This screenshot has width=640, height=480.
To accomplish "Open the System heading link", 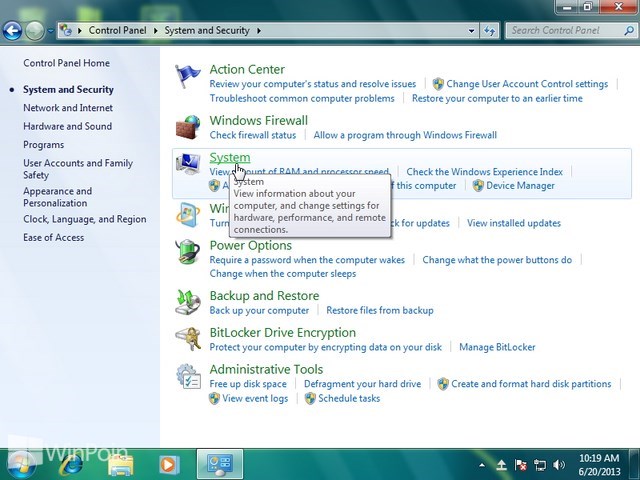I will 230,158.
